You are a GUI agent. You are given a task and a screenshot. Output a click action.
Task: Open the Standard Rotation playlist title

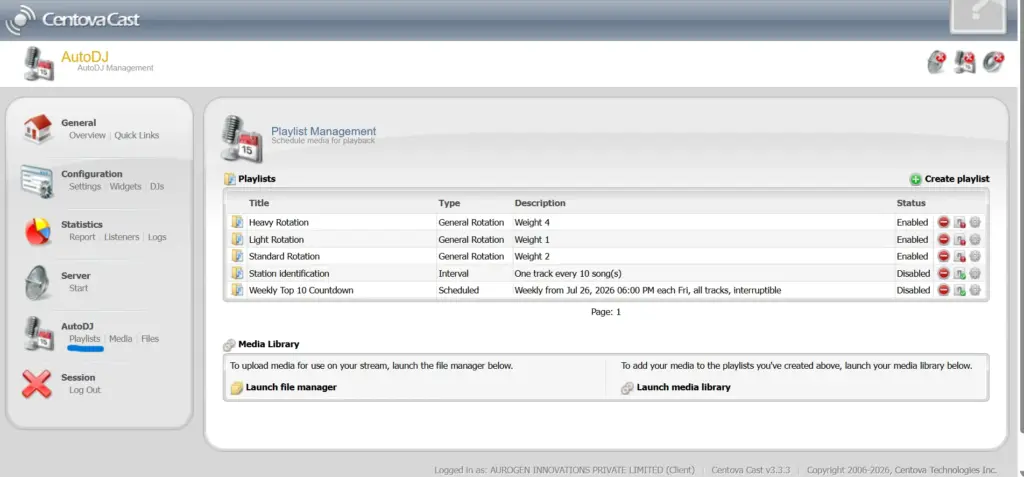coord(284,257)
